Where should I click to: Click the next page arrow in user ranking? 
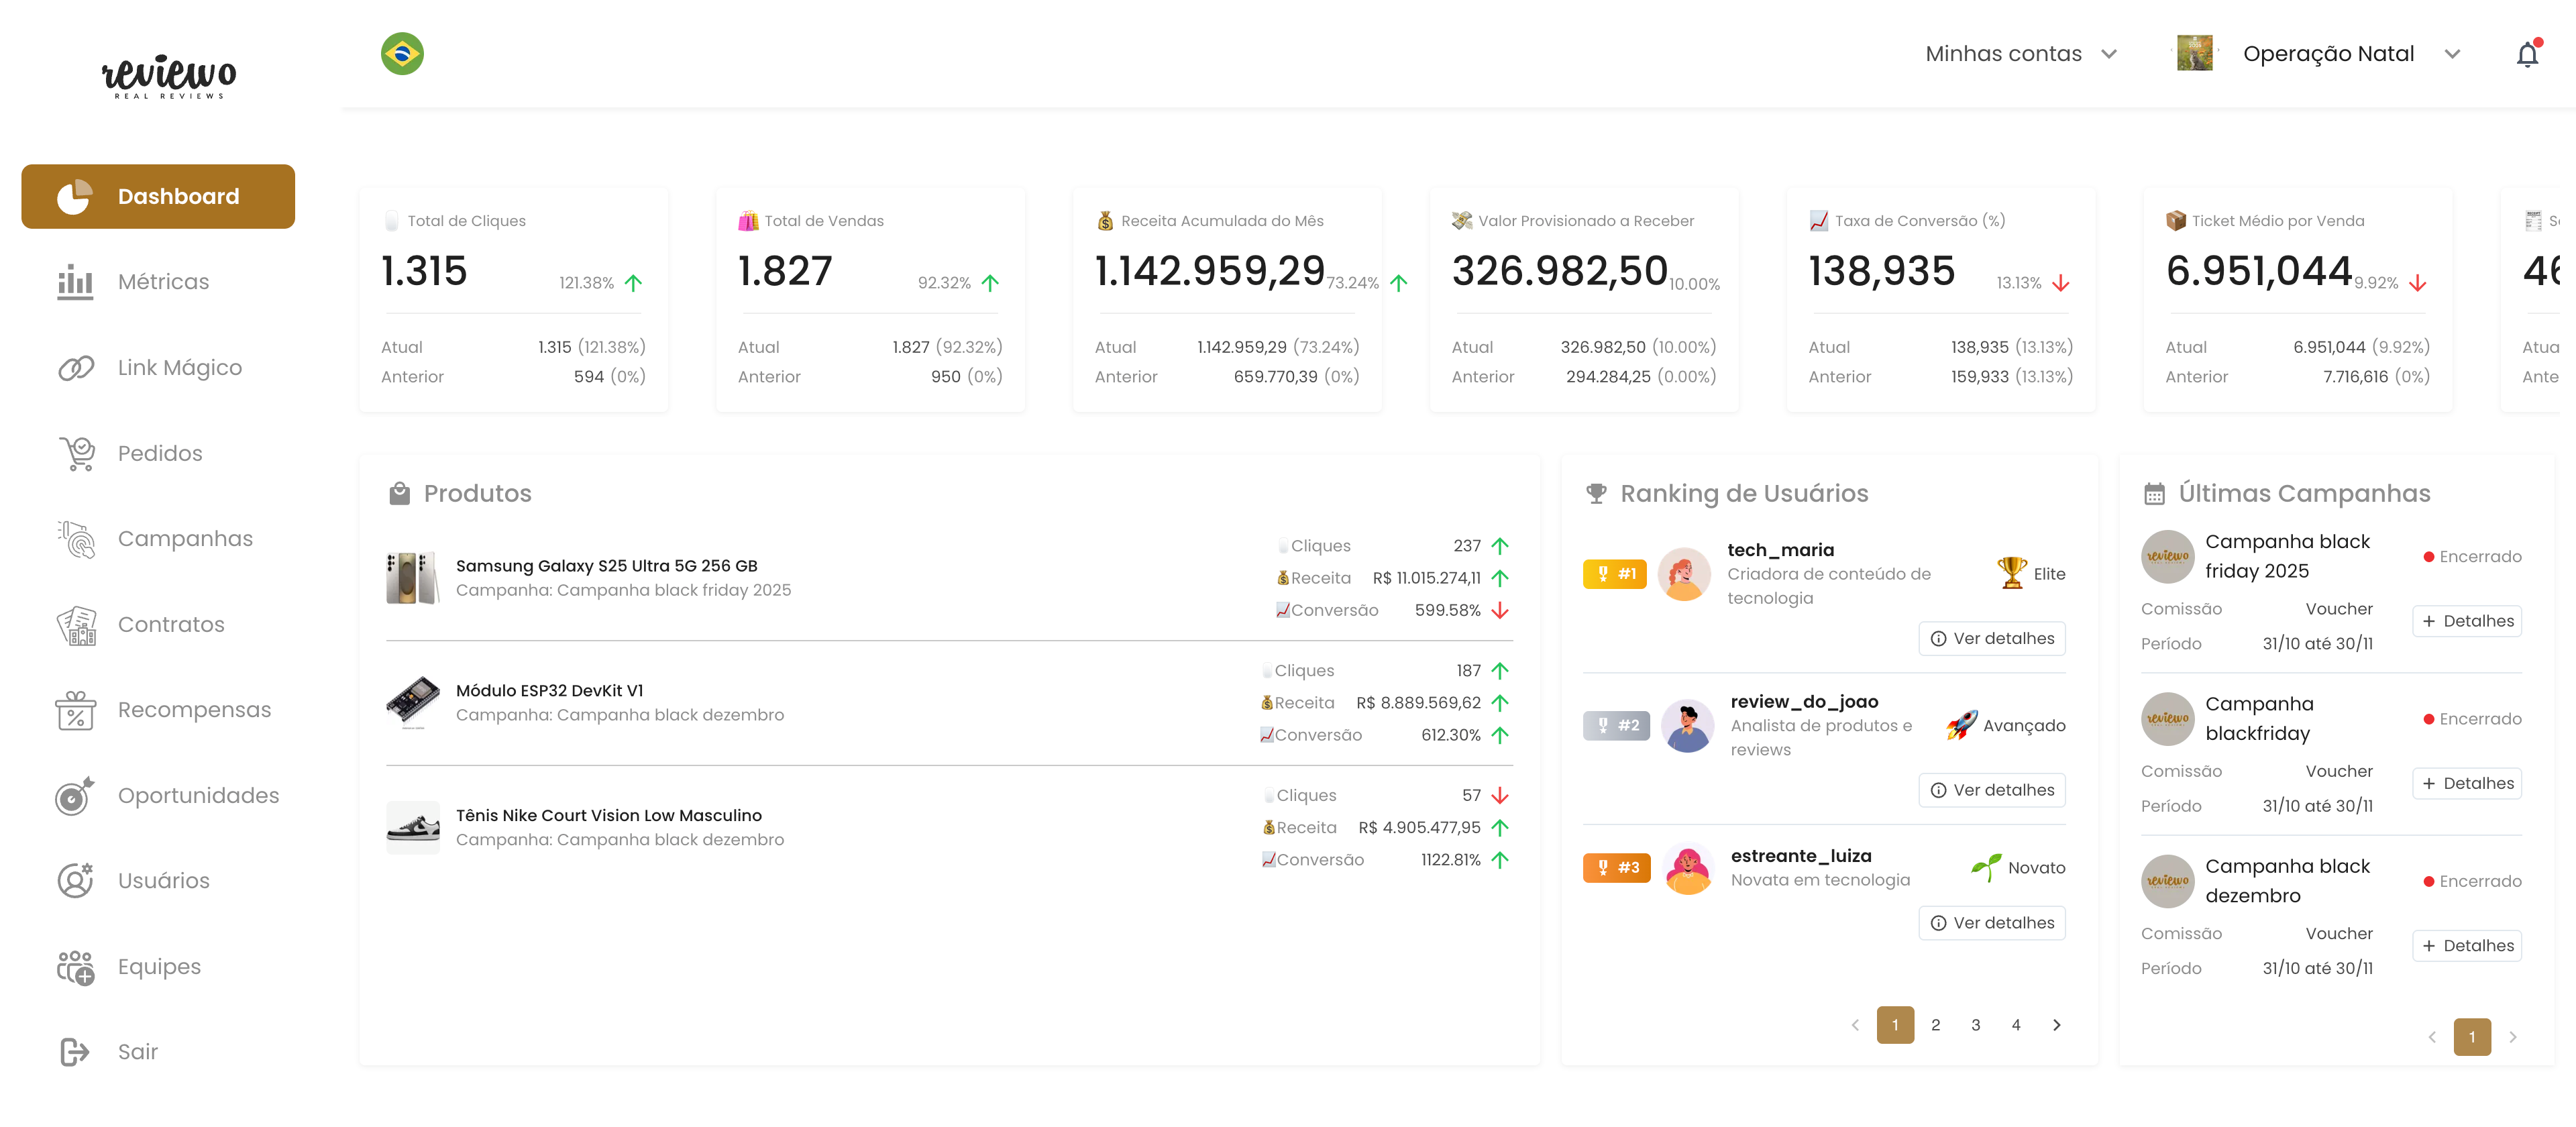tap(2057, 1024)
